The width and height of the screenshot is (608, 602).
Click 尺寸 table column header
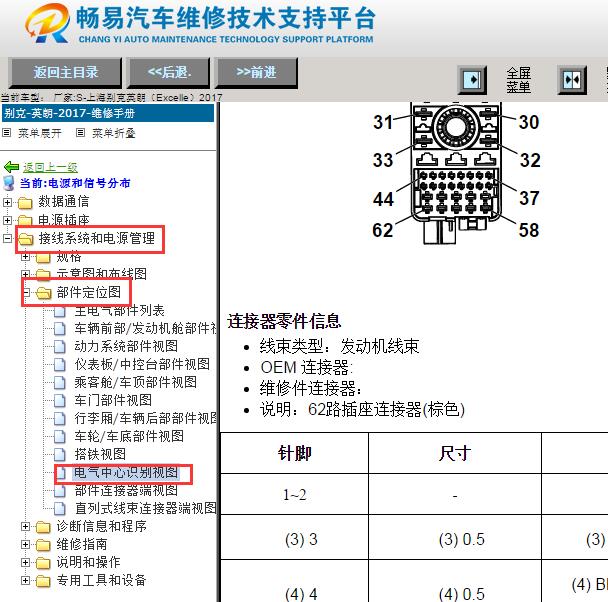(x=455, y=453)
